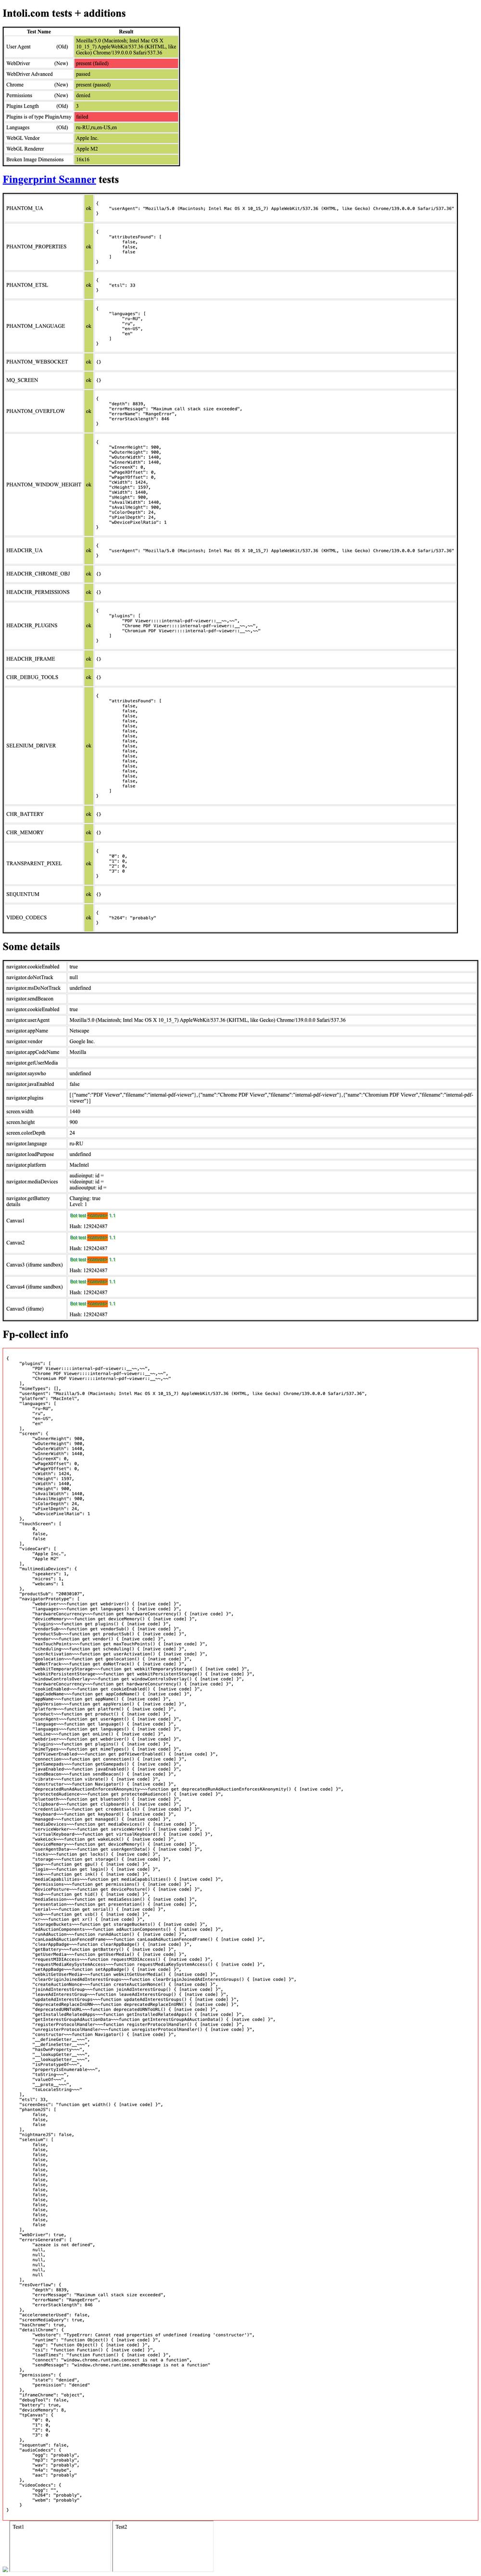Click the ok status of CHR_BATTERY
This screenshot has width=481, height=2576.
88,814
